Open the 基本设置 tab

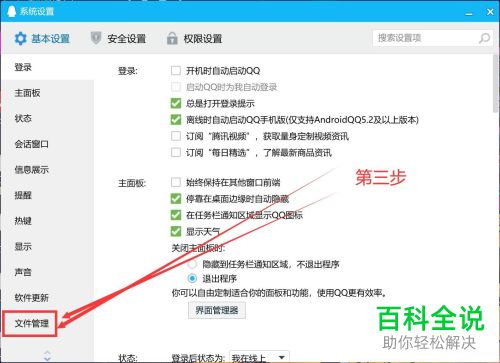tap(42, 39)
